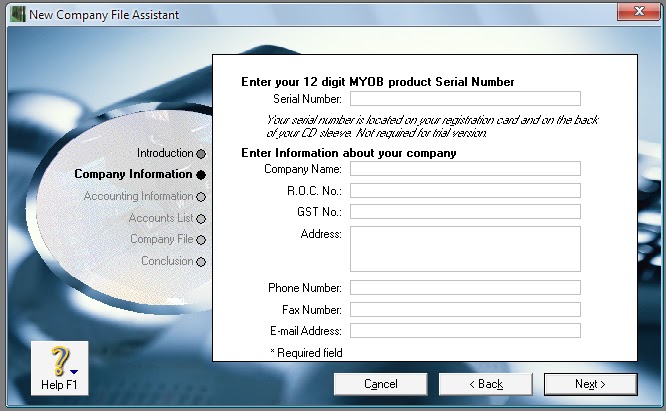The width and height of the screenshot is (666, 411).
Task: Select the Phone Number field
Action: pyautogui.click(x=465, y=287)
